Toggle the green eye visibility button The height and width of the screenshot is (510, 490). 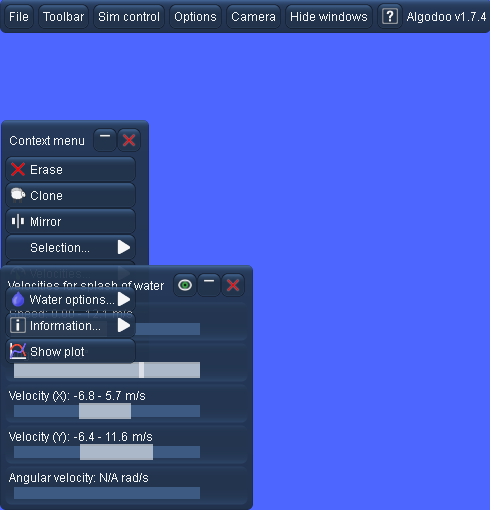tap(185, 285)
